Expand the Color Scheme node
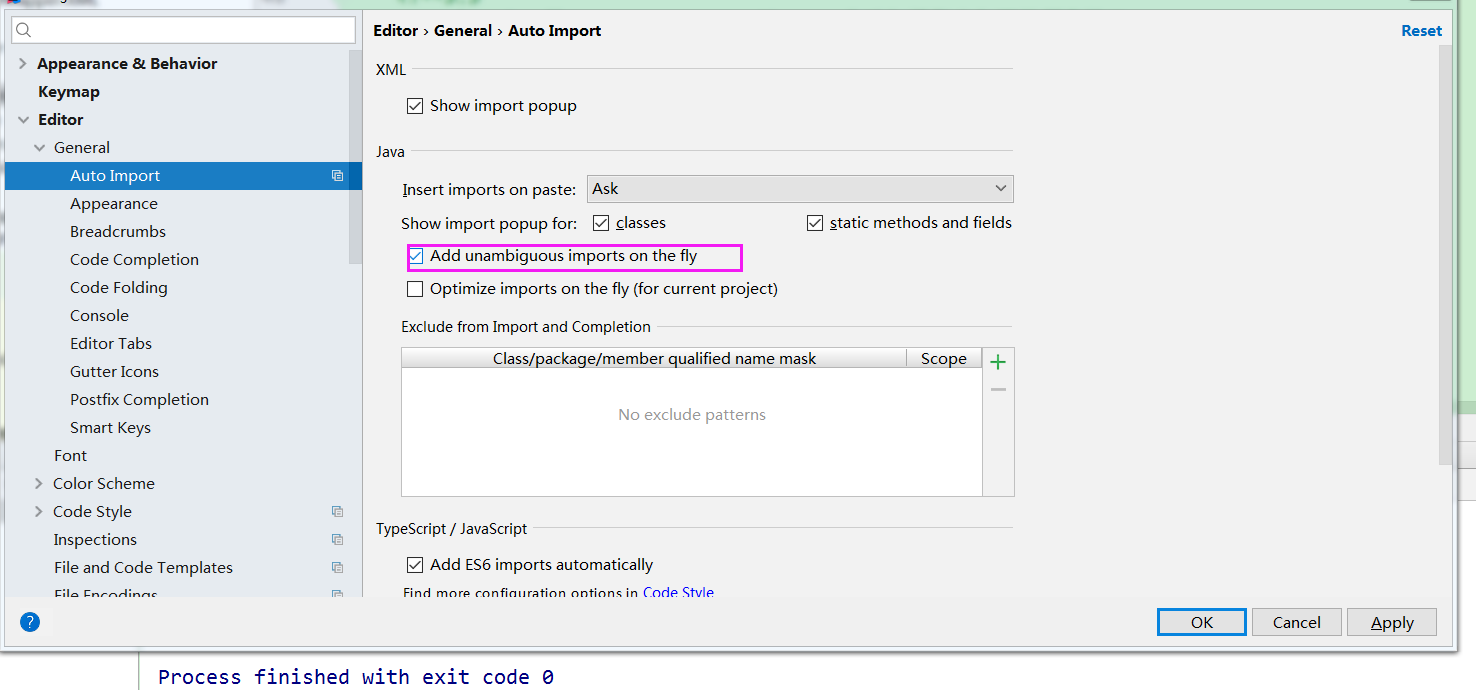Viewport: 1476px width, 690px height. (x=39, y=484)
